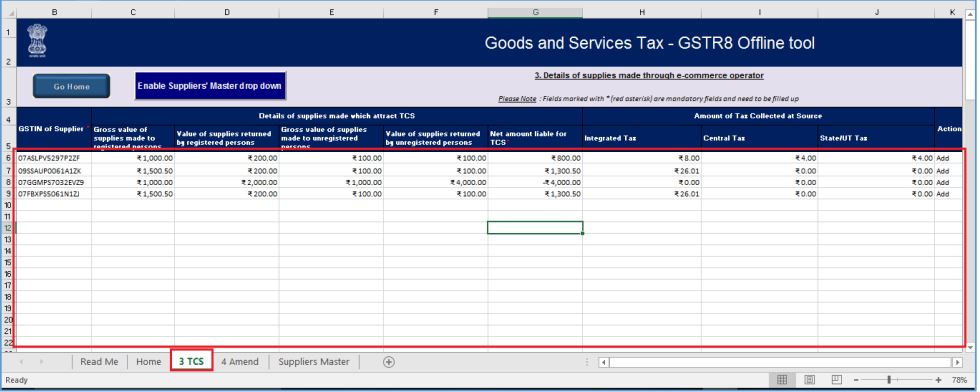Open the Read Me sheet tab
The height and width of the screenshot is (392, 980).
[x=99, y=362]
